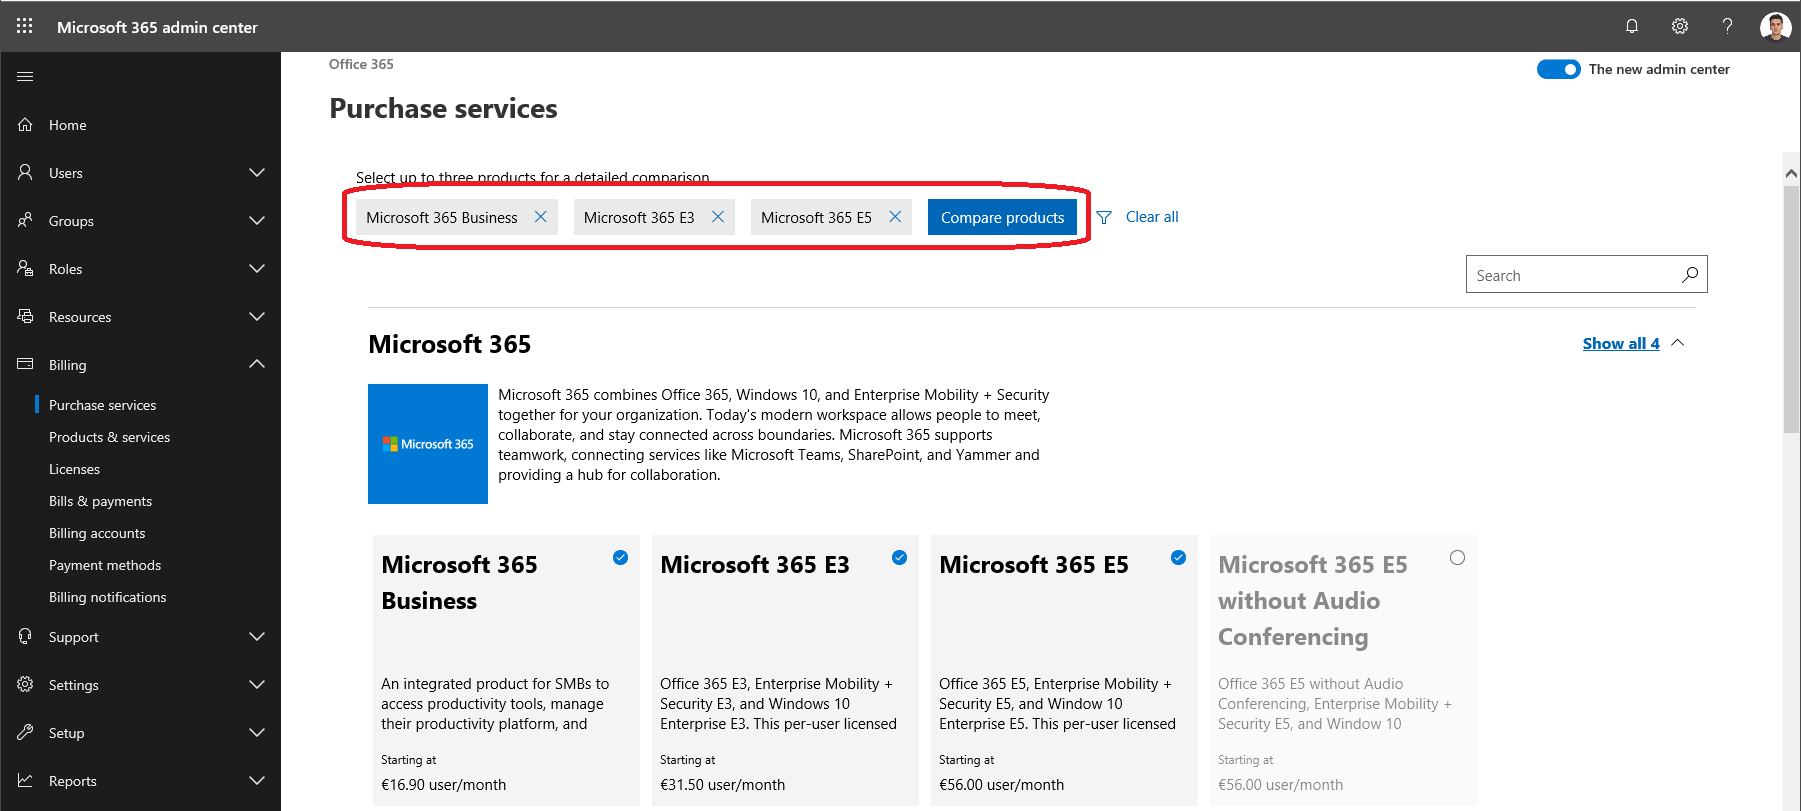Open the help question mark icon
The height and width of the screenshot is (811, 1801).
pos(1727,26)
